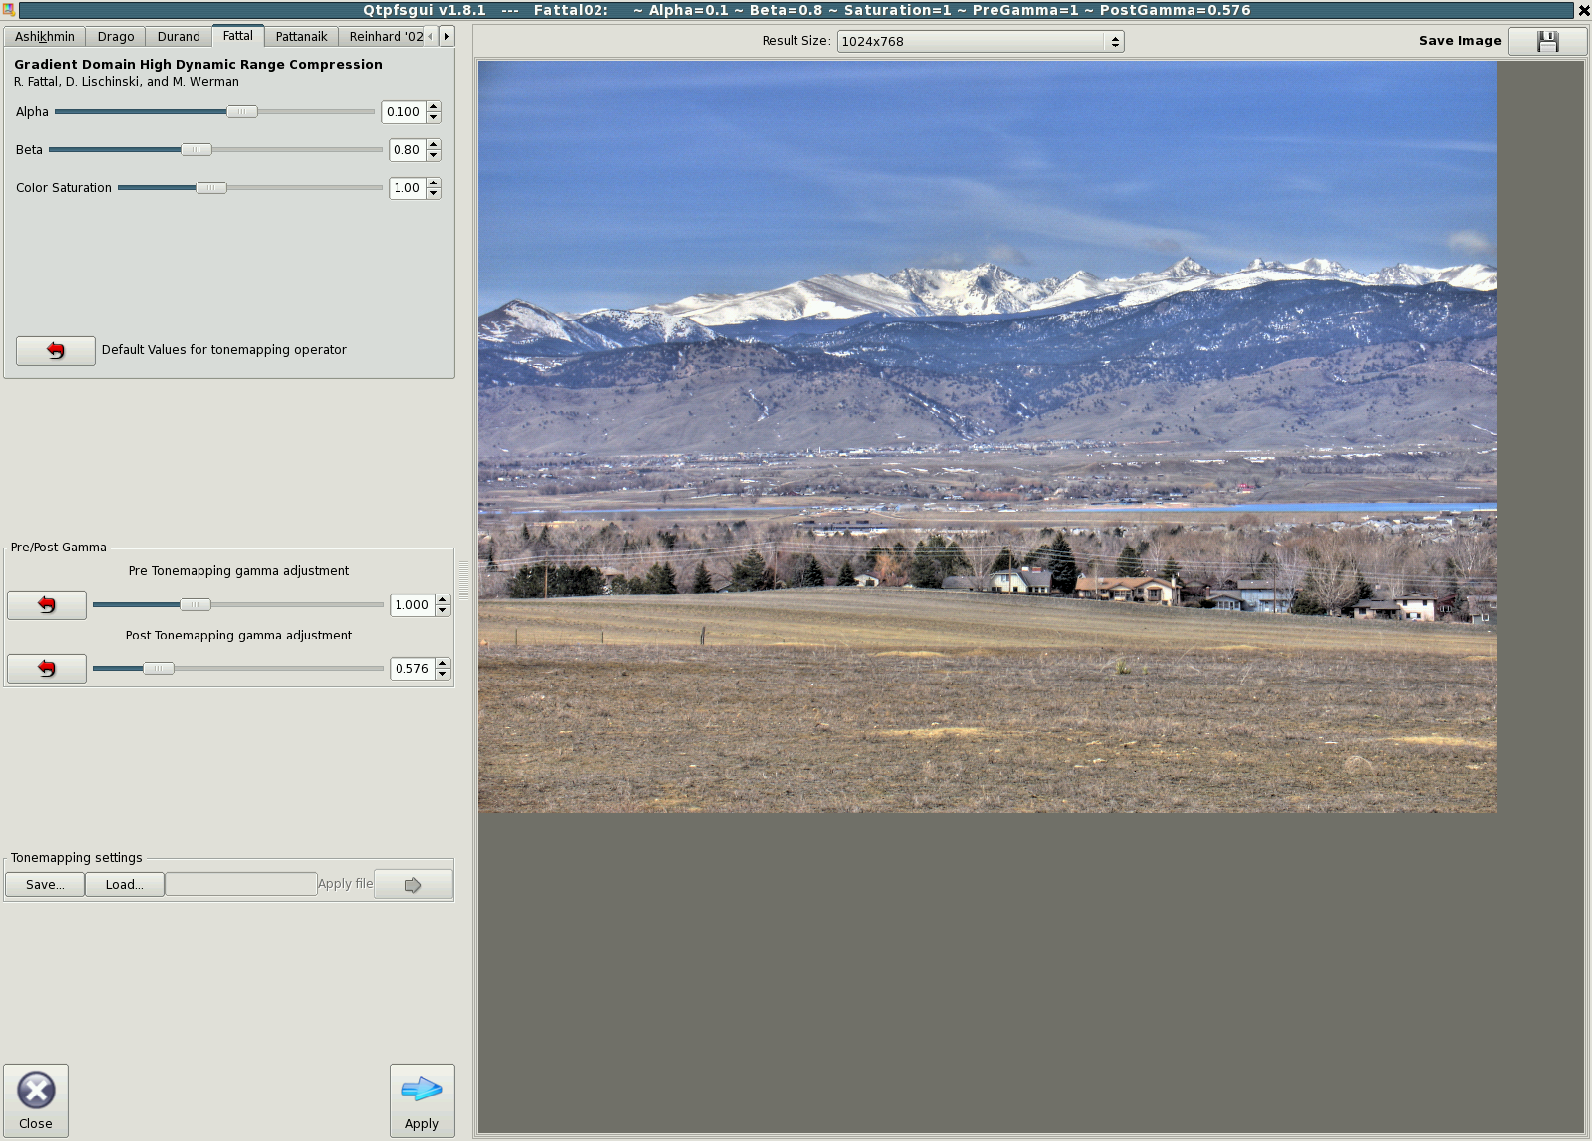
Task: Open the Result Size dropdown
Action: tap(980, 41)
